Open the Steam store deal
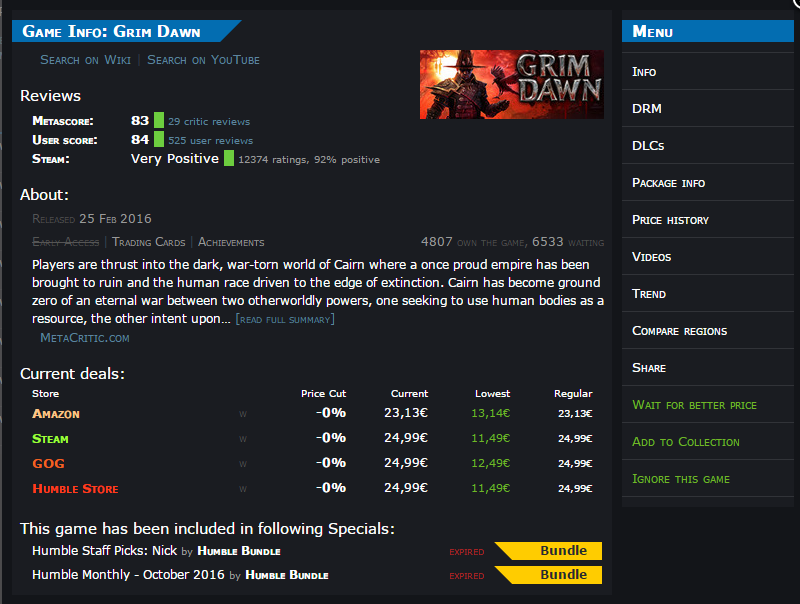Image resolution: width=800 pixels, height=604 pixels. (x=50, y=439)
